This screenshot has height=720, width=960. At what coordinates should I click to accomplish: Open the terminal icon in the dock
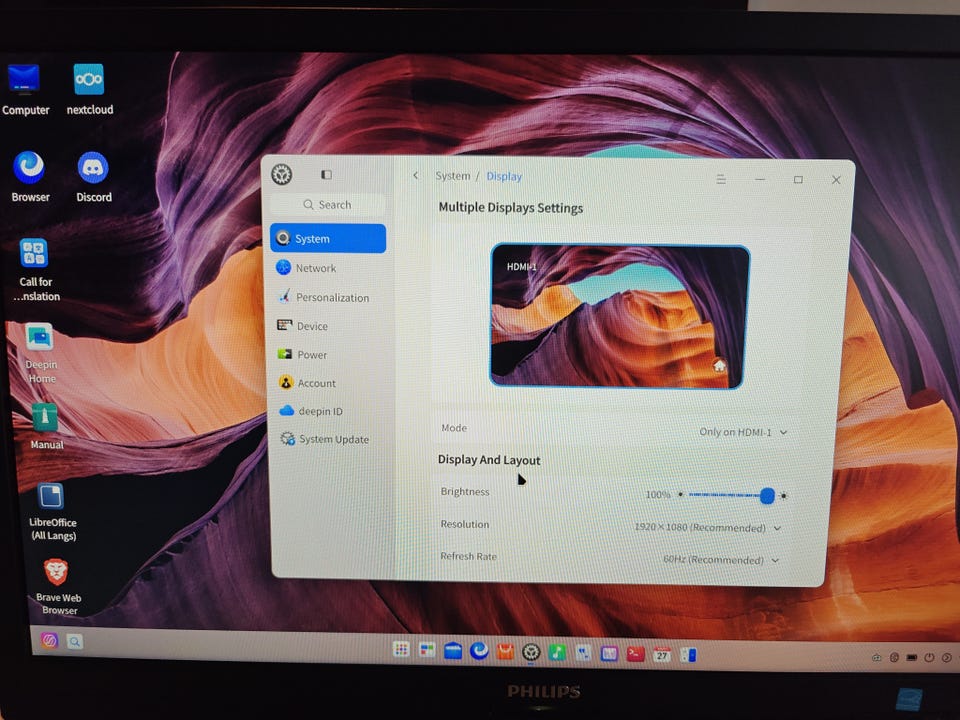pyautogui.click(x=636, y=654)
